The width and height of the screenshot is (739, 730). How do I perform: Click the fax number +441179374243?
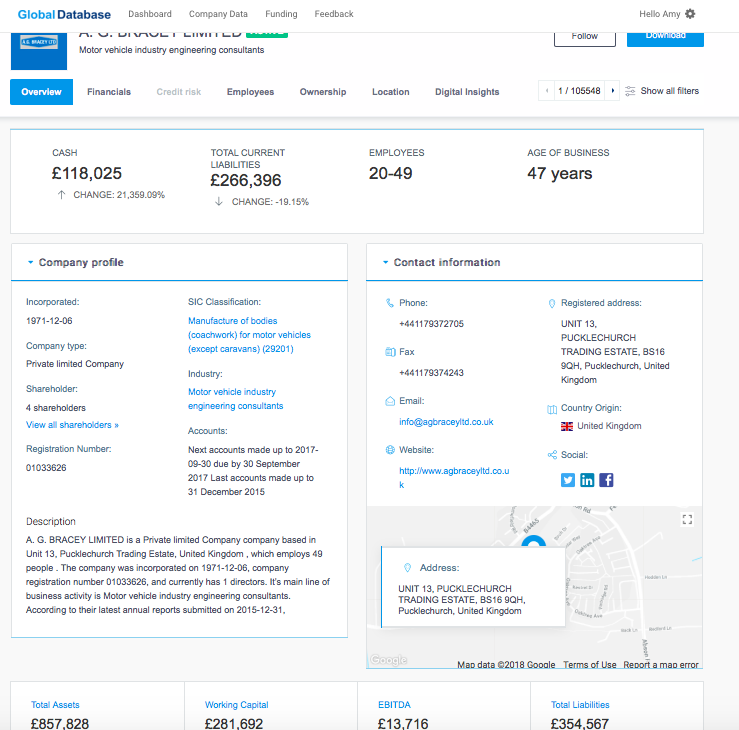(431, 373)
